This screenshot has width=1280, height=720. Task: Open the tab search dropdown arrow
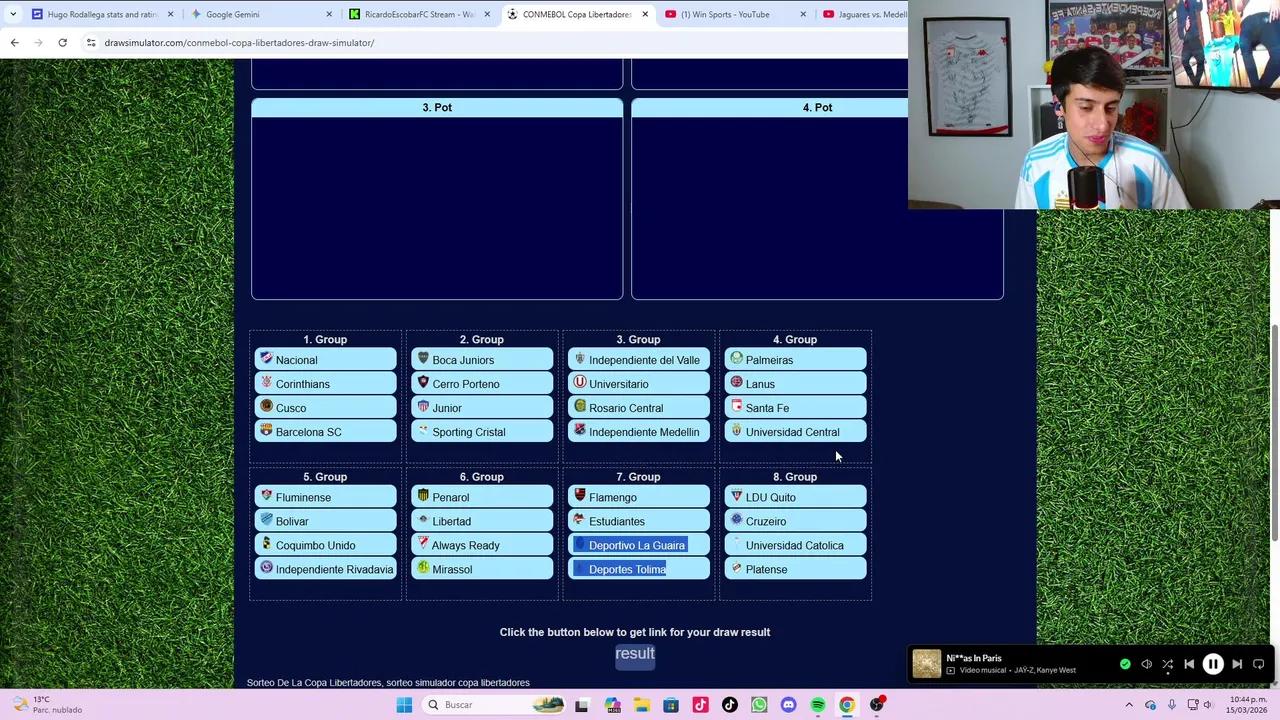click(12, 14)
